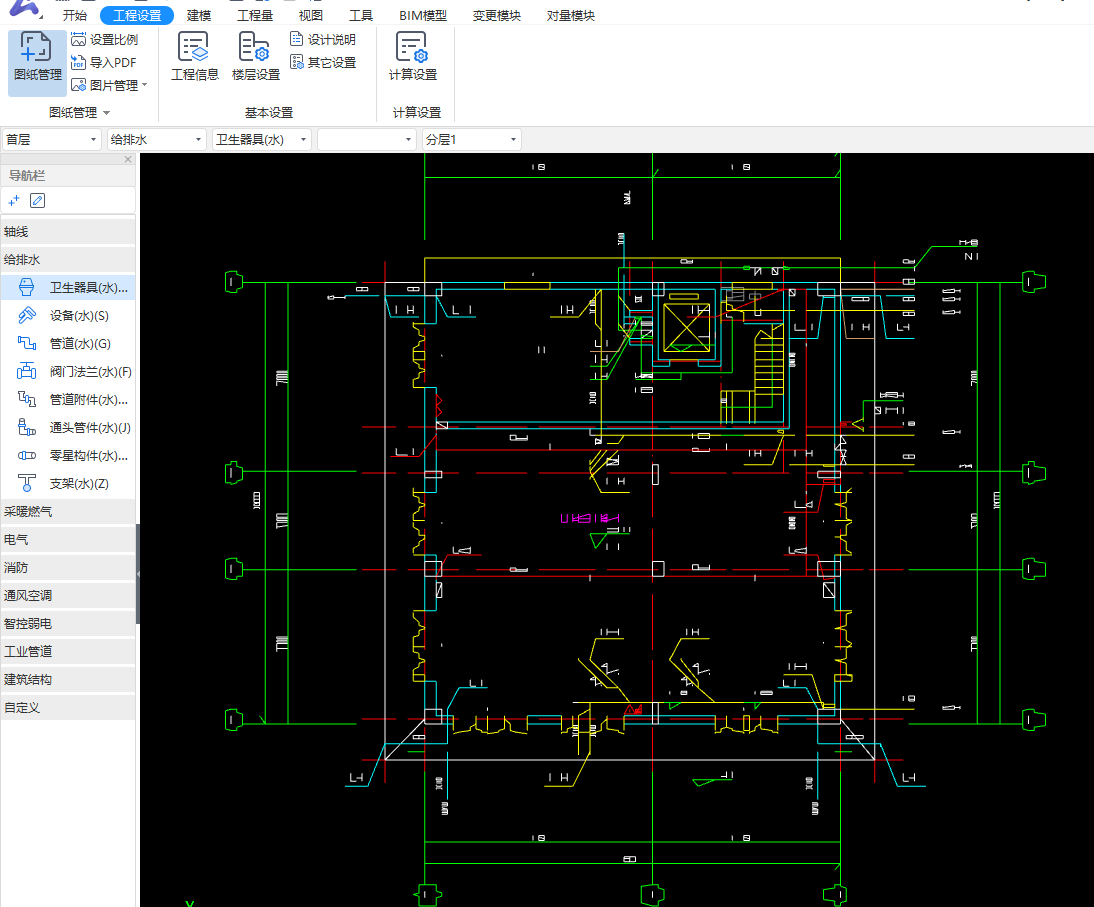
Task: Click the magenta text in drawing center
Action: coord(590,518)
